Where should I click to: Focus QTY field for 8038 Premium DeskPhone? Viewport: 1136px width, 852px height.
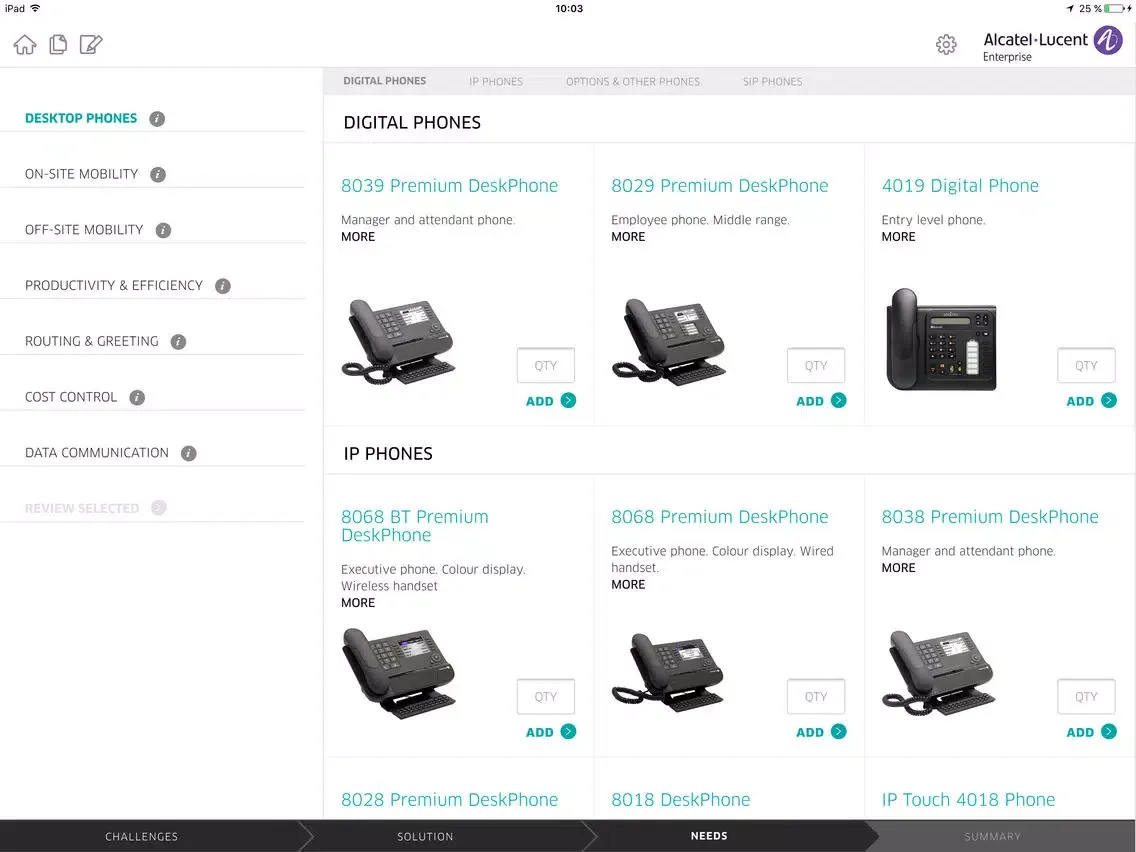tap(1086, 697)
